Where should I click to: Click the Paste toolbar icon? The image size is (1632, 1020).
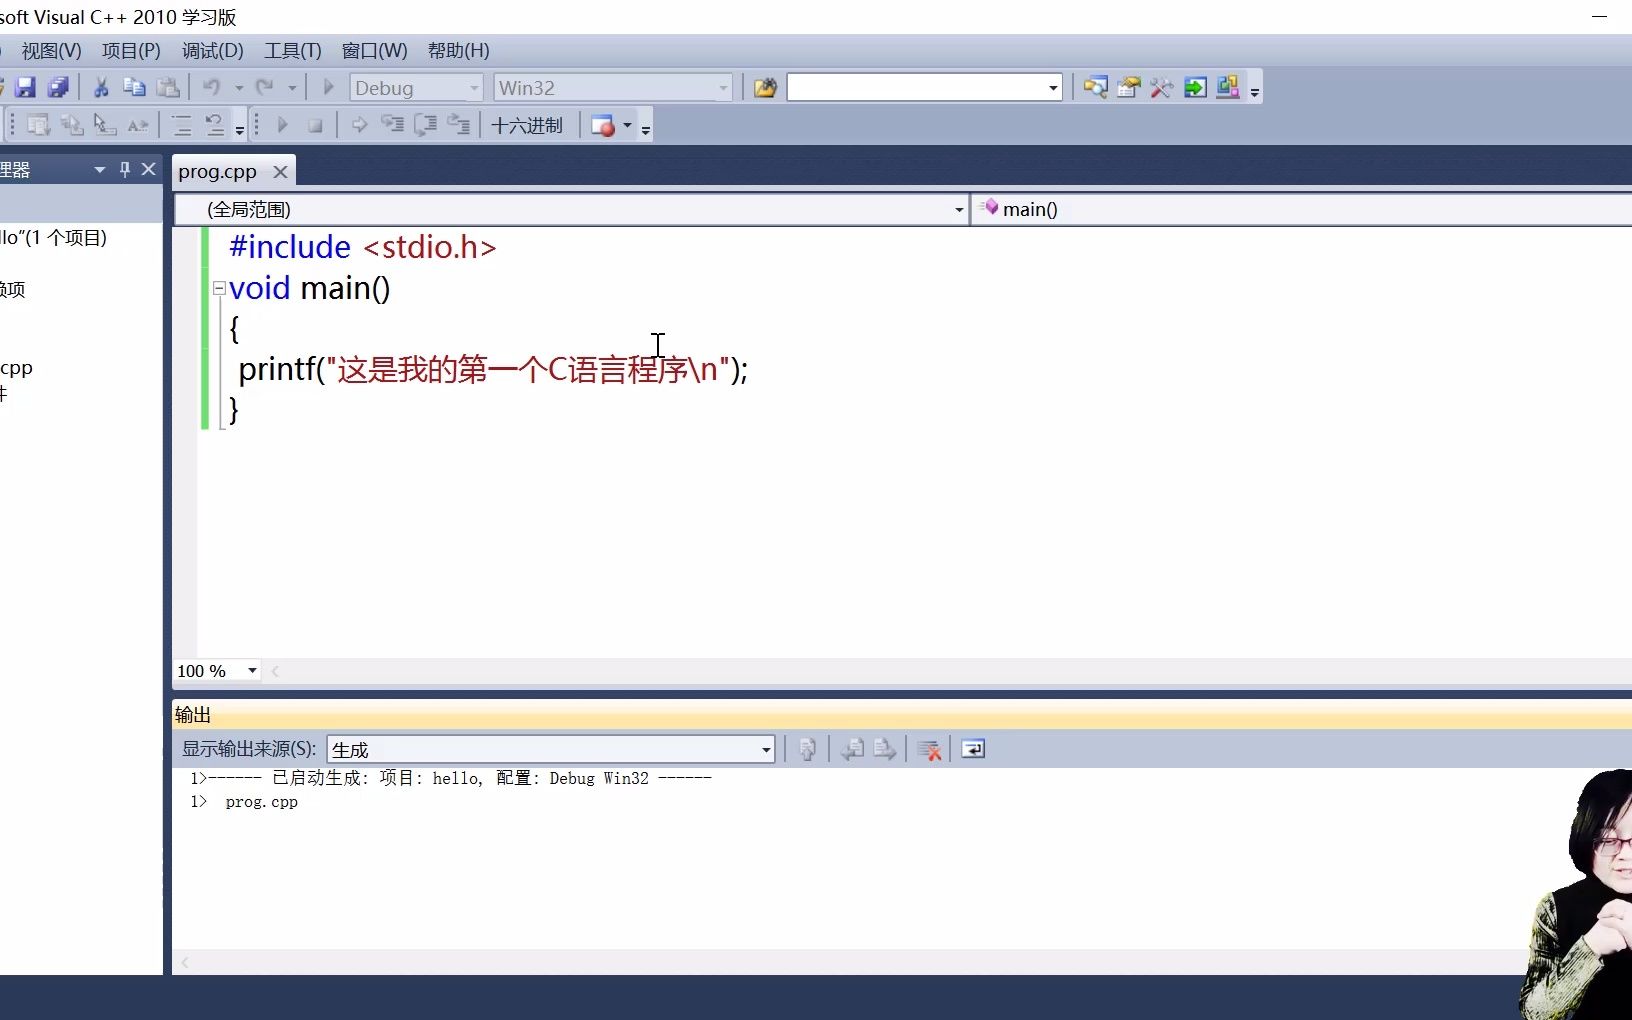tap(168, 87)
